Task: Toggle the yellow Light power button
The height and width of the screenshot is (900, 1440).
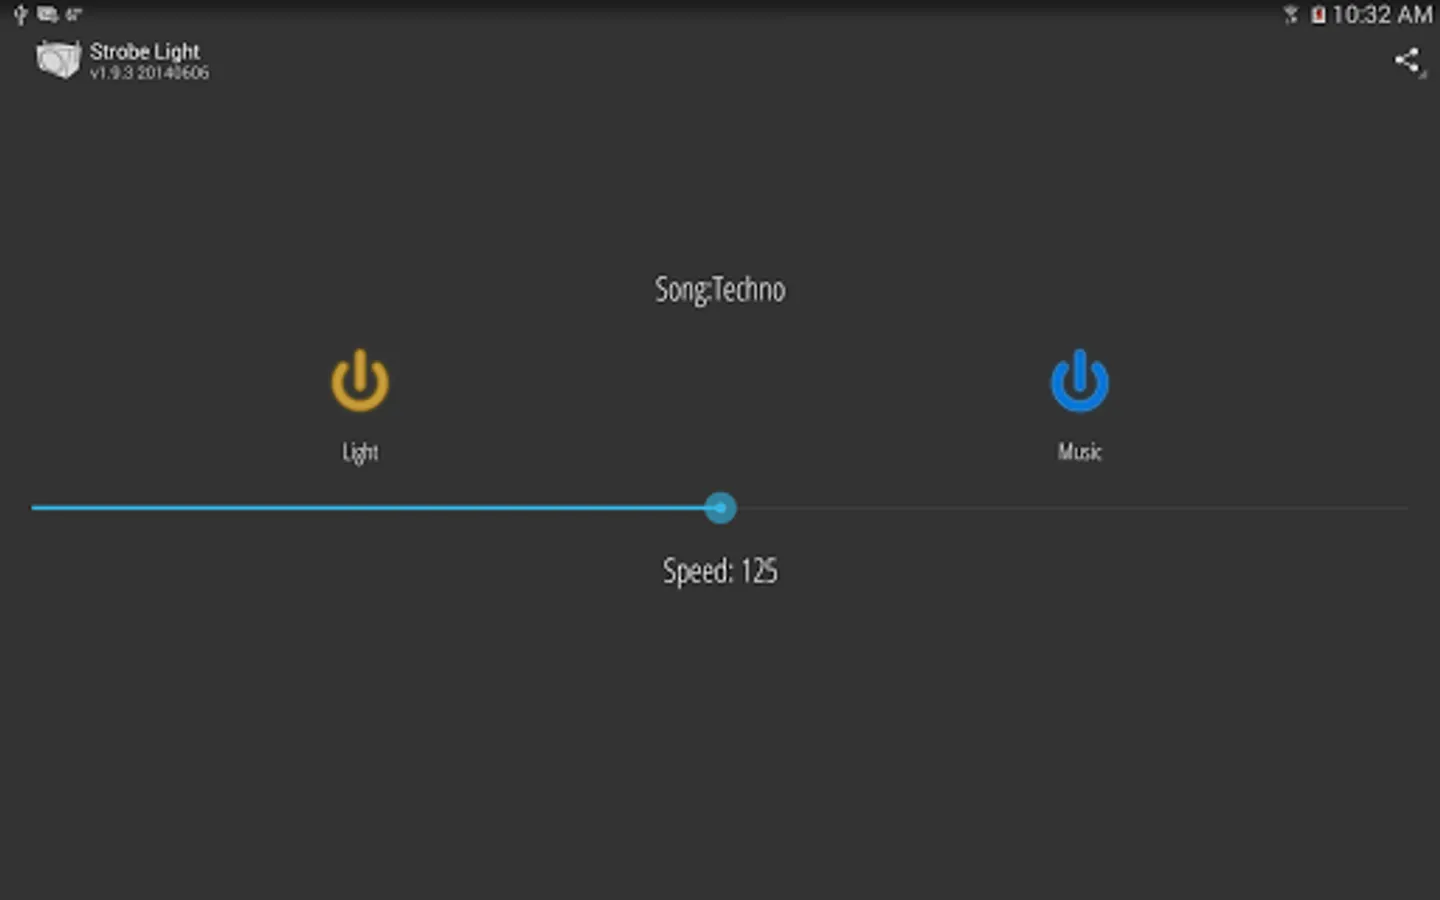Action: (360, 380)
